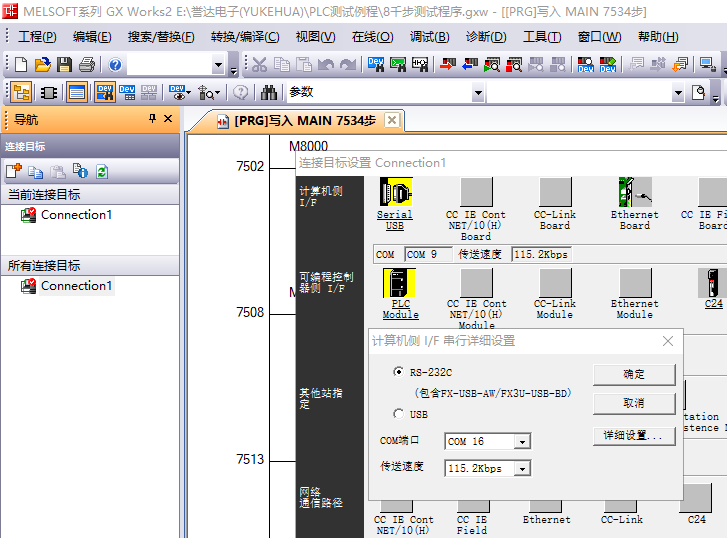Click the 详细设置... button
The width and height of the screenshot is (727, 538).
pyautogui.click(x=634, y=436)
